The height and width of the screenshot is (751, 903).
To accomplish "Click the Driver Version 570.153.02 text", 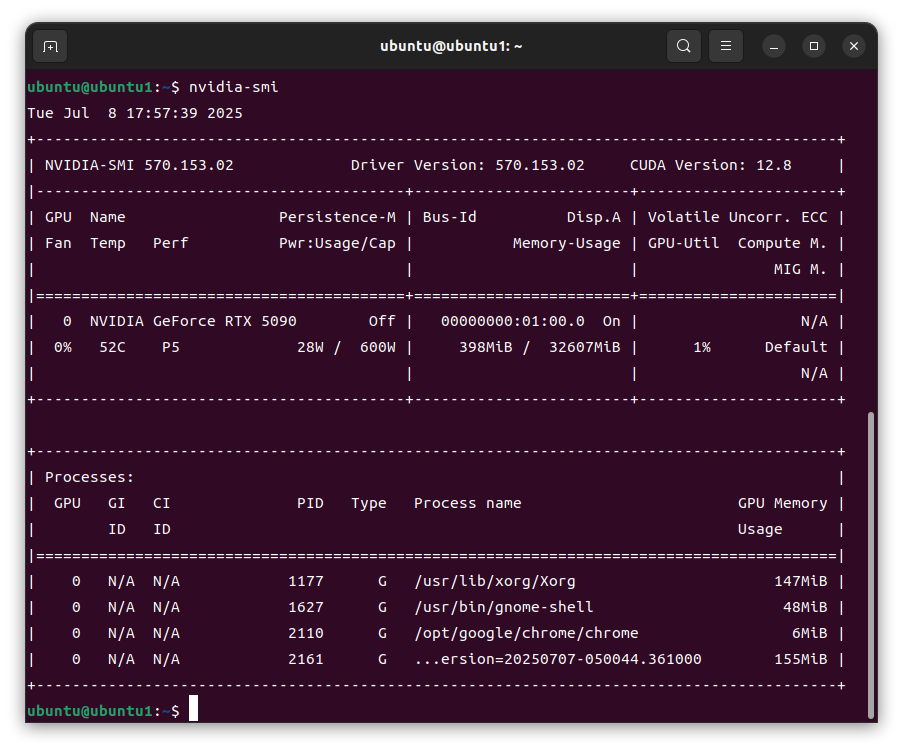I will pyautogui.click(x=467, y=165).
